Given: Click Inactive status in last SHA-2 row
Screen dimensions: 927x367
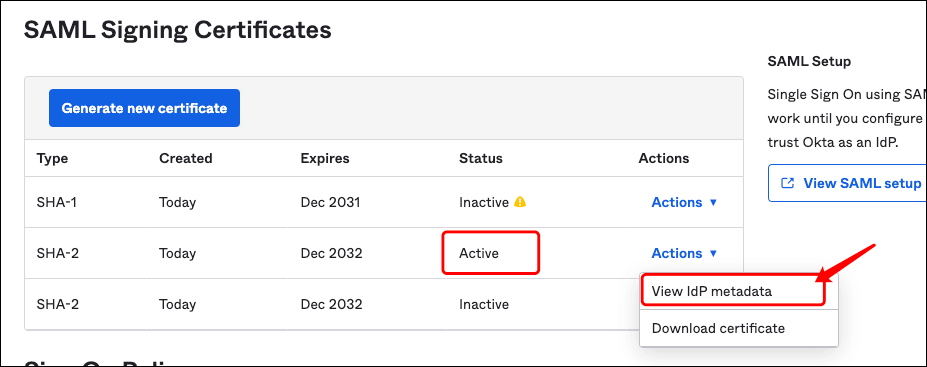Looking at the screenshot, I should [x=484, y=304].
